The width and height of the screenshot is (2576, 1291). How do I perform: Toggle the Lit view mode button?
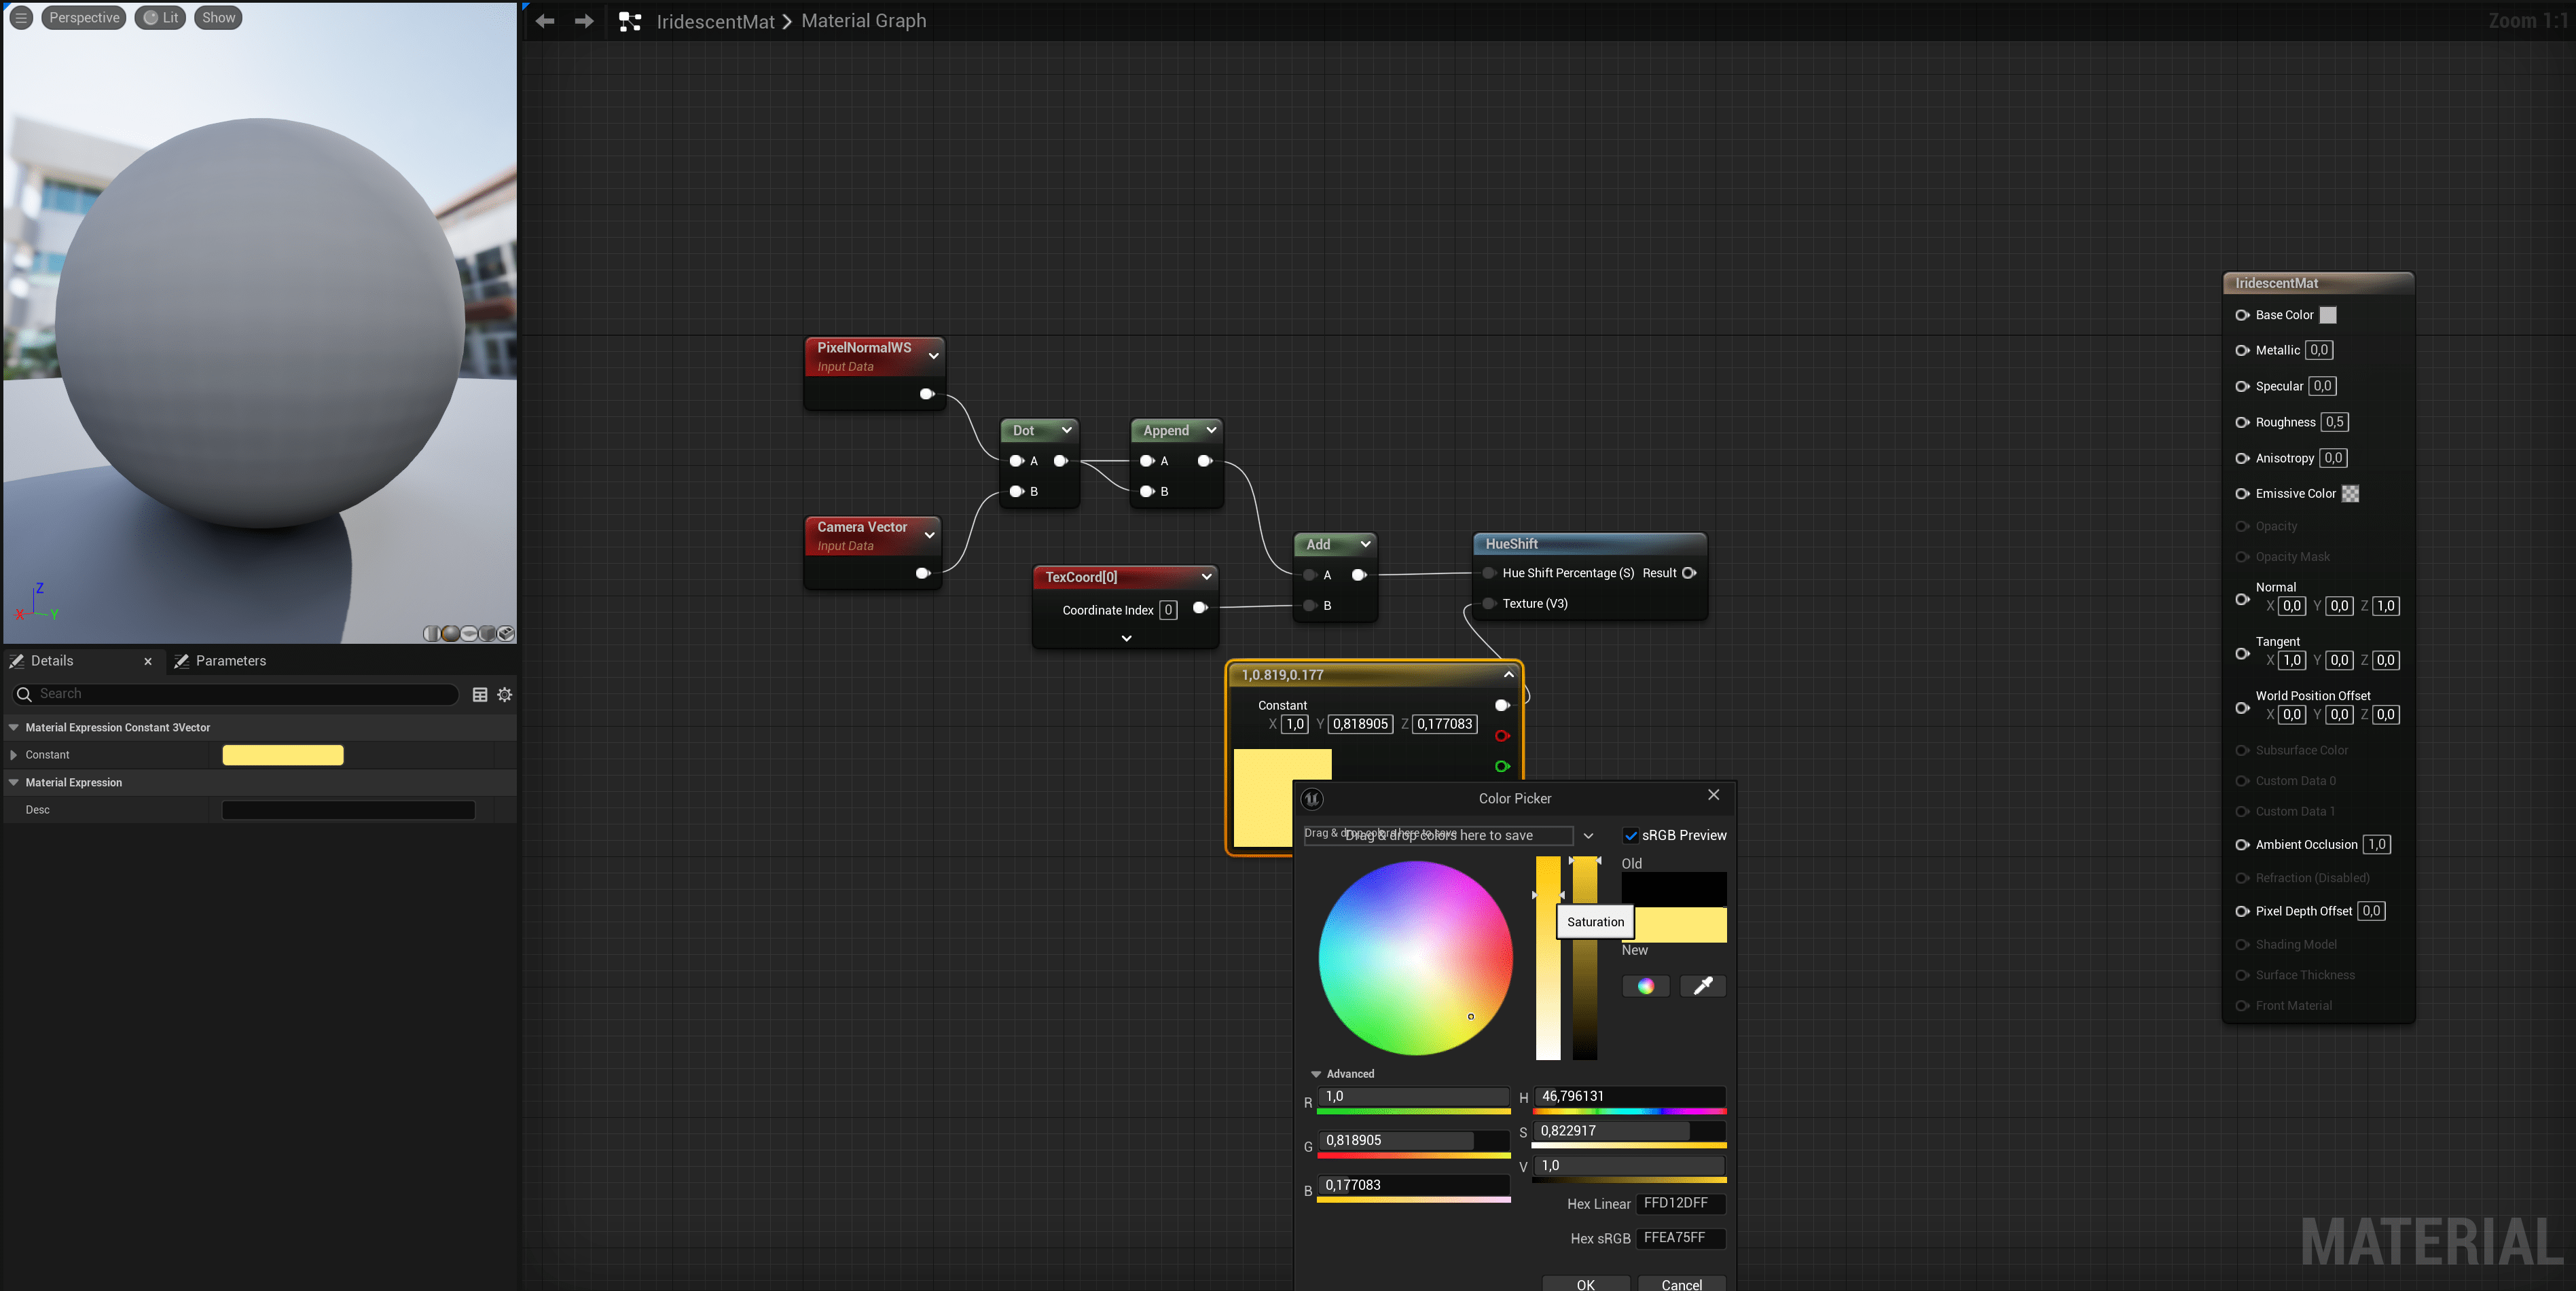pos(161,17)
